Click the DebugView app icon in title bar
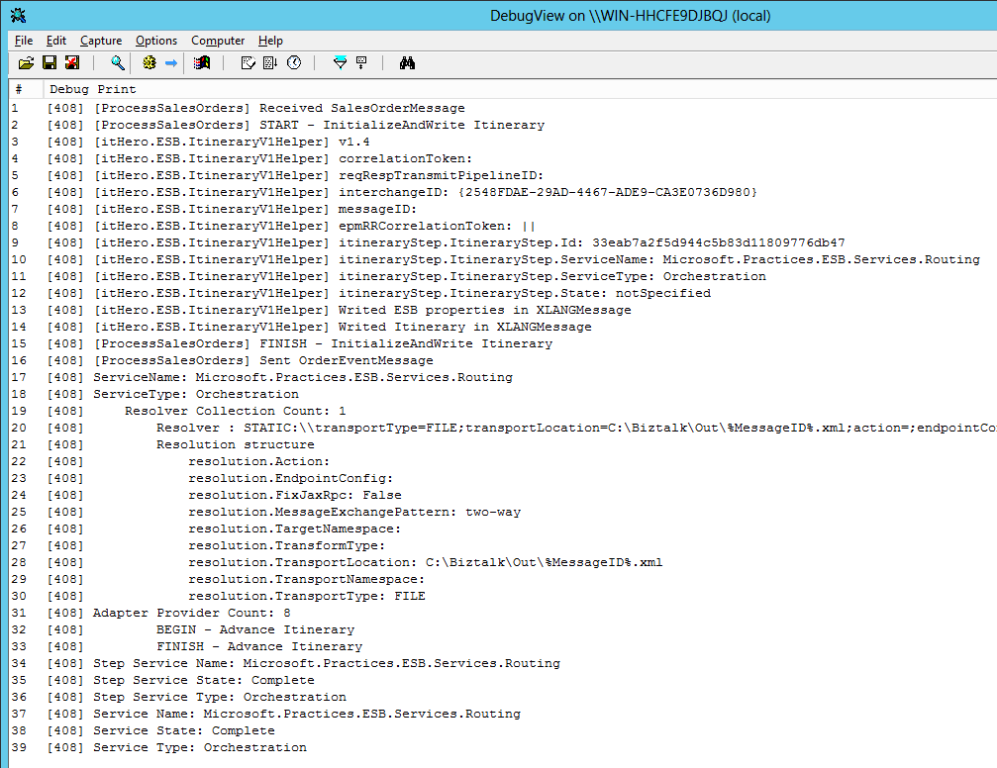Viewport: 997px width, 768px height. click(18, 15)
